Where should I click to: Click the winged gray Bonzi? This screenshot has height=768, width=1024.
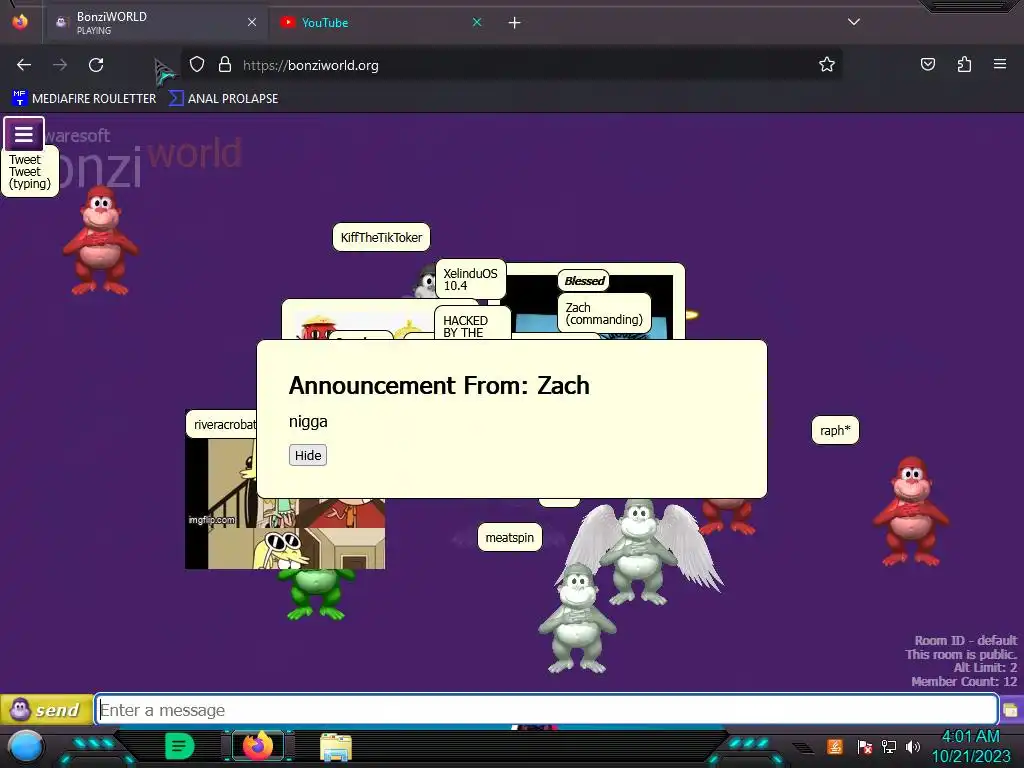tap(640, 552)
